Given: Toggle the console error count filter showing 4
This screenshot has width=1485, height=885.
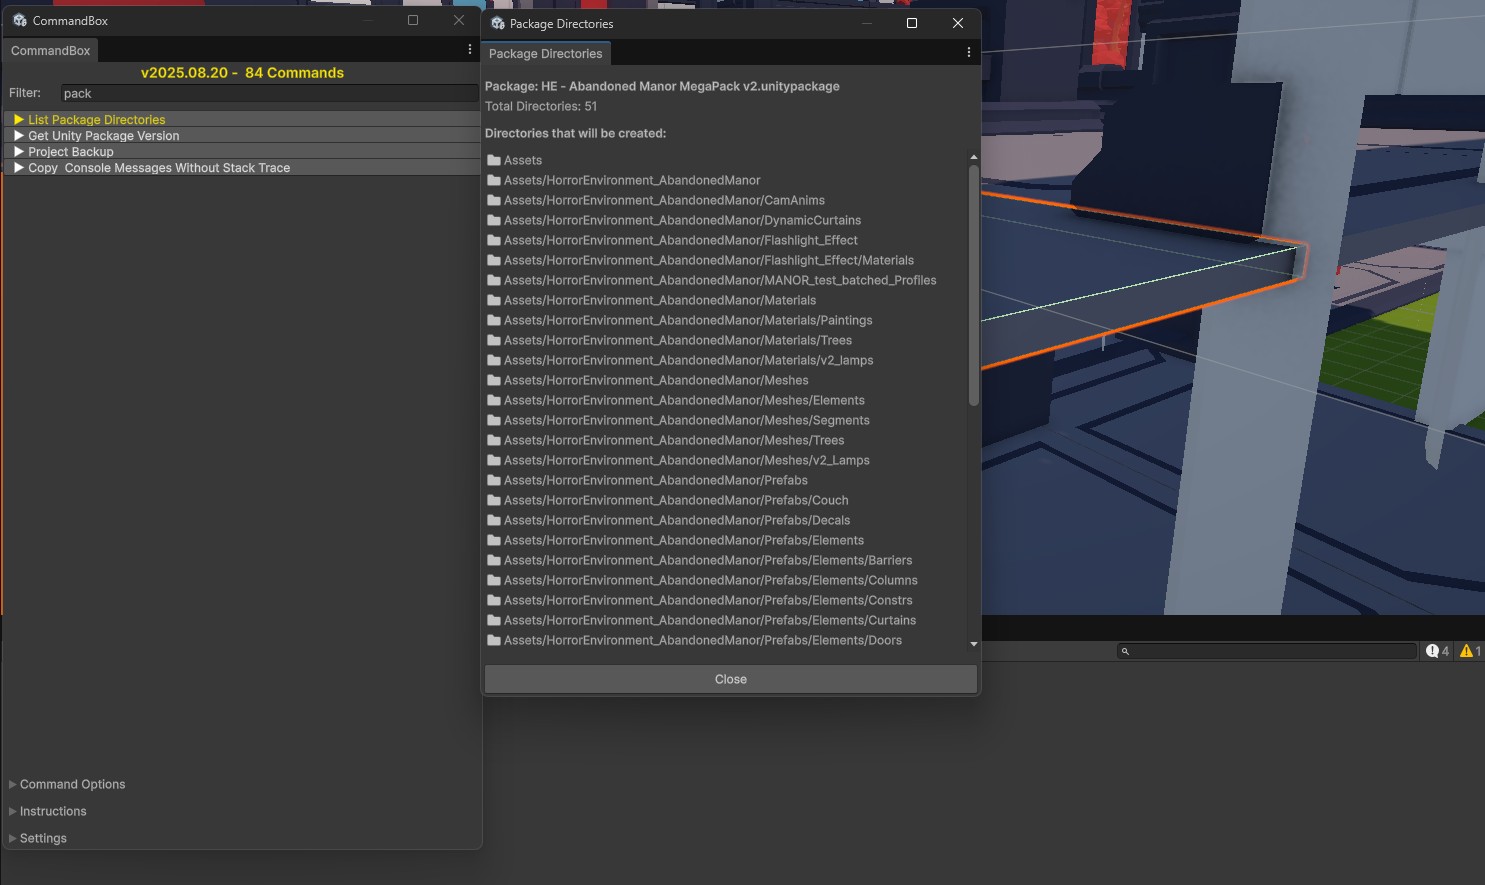Looking at the screenshot, I should pyautogui.click(x=1437, y=651).
